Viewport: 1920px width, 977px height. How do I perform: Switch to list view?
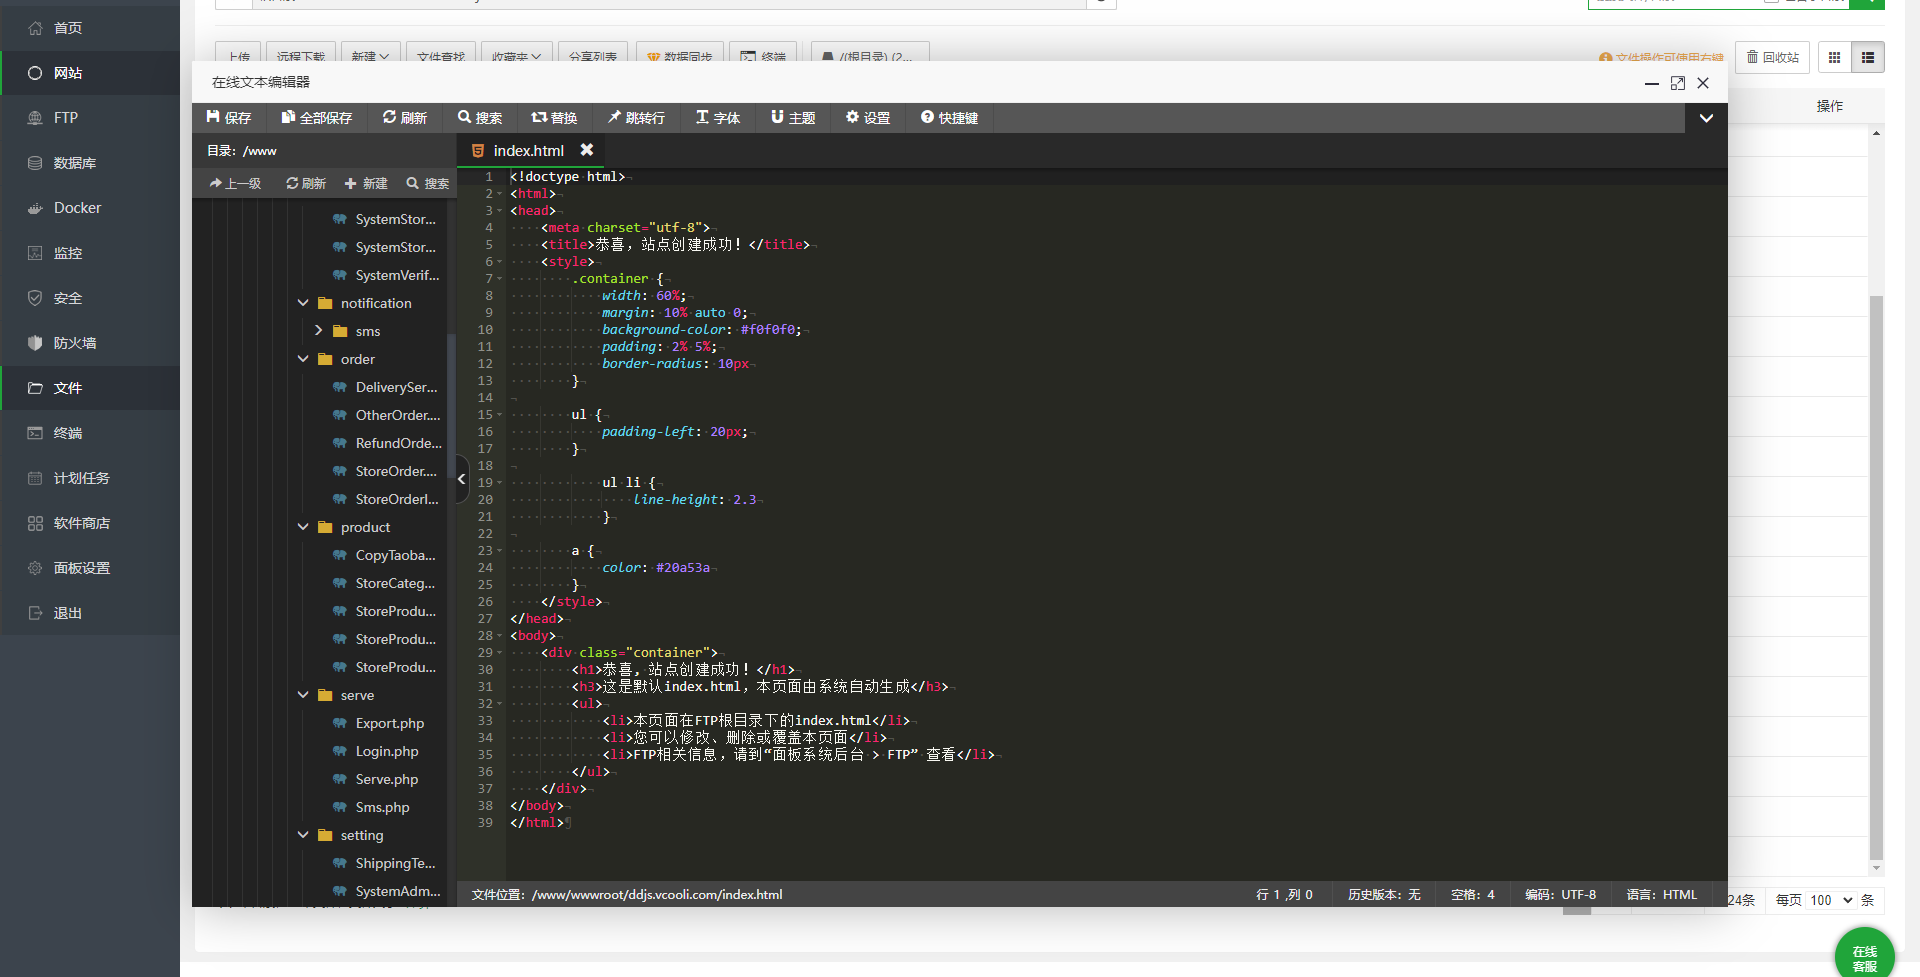pyautogui.click(x=1868, y=57)
